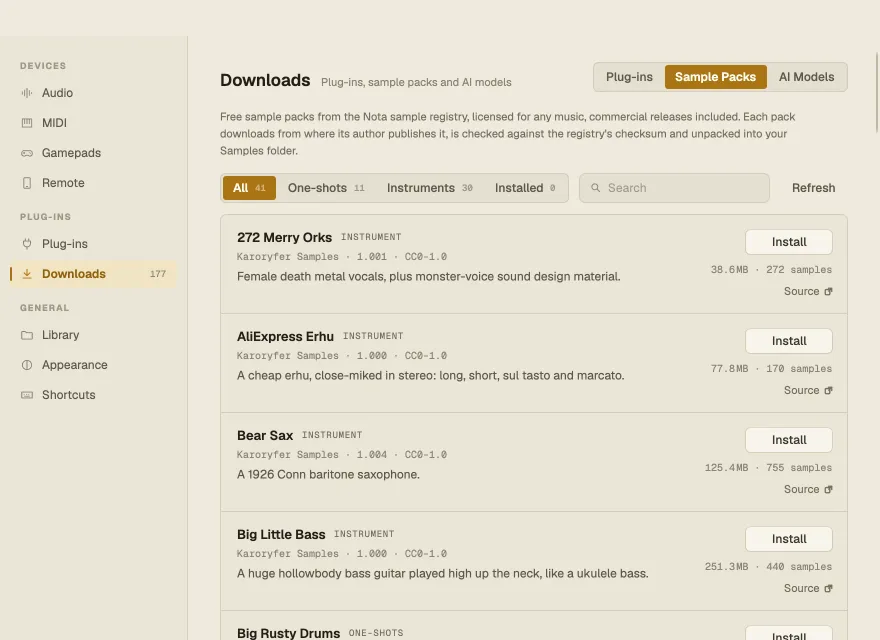
Task: Click the '251.3MB · 440 samples' text
Action: 768,566
